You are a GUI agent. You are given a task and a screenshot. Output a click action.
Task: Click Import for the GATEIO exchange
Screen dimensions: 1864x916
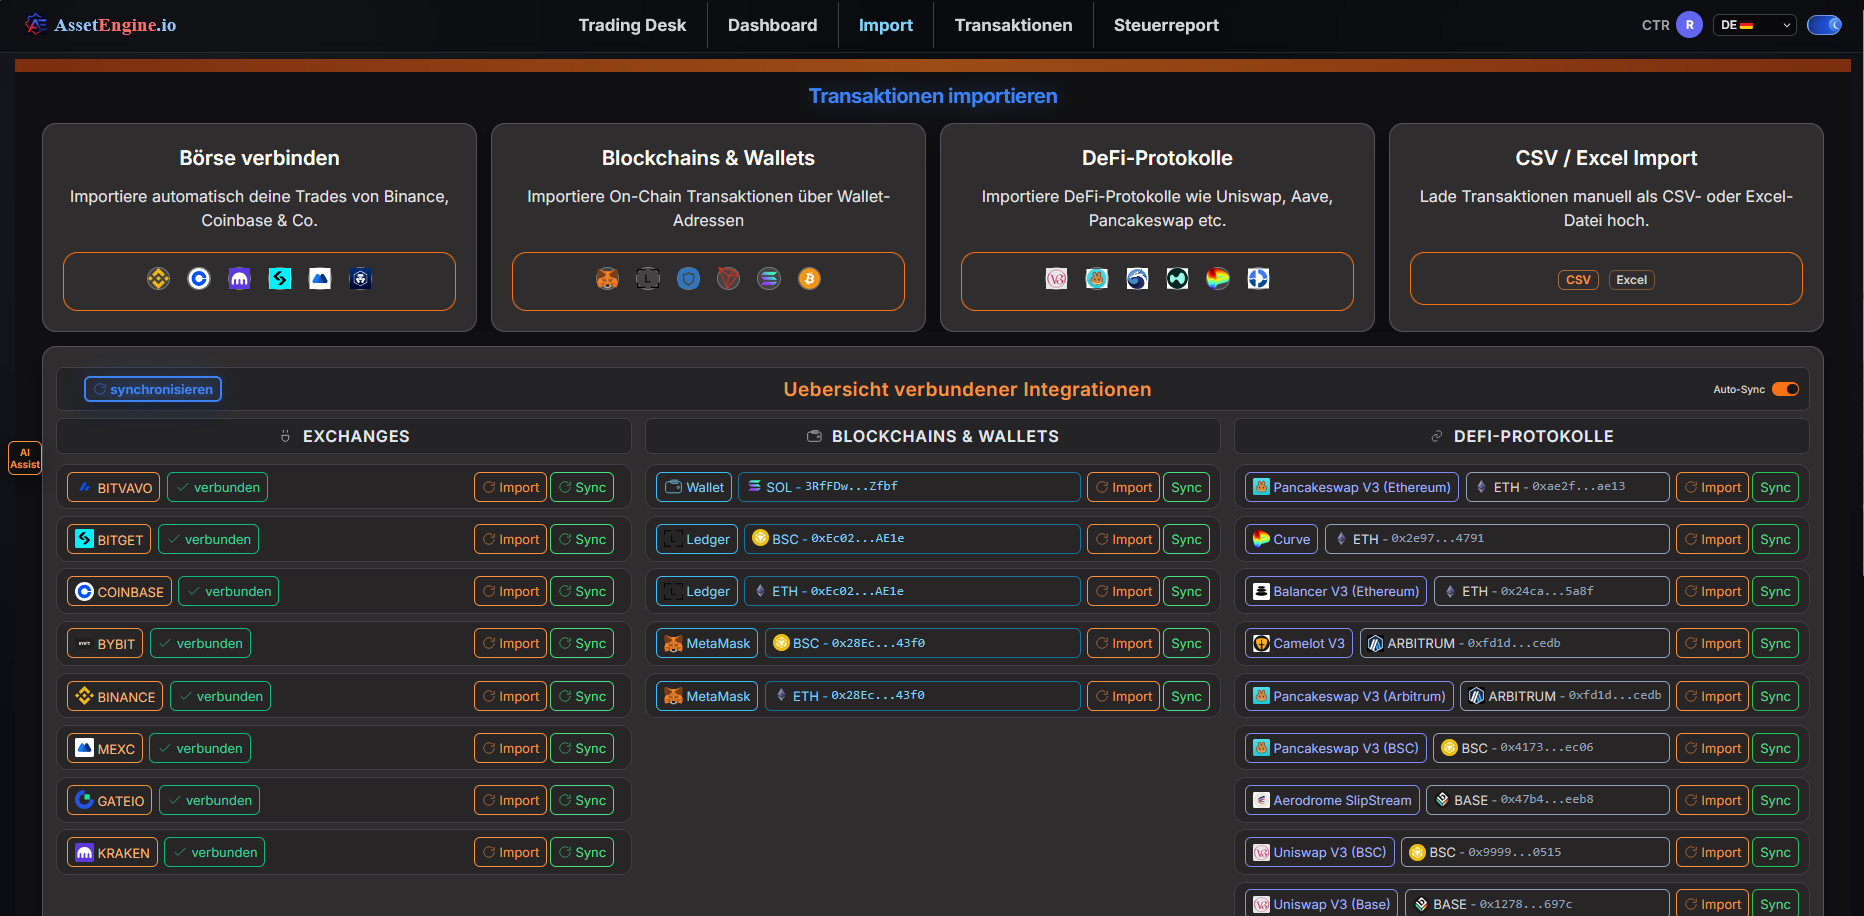(x=510, y=800)
